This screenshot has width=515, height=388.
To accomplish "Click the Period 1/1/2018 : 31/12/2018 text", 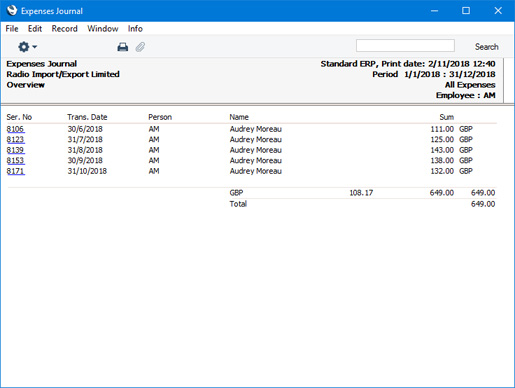I will pos(434,74).
